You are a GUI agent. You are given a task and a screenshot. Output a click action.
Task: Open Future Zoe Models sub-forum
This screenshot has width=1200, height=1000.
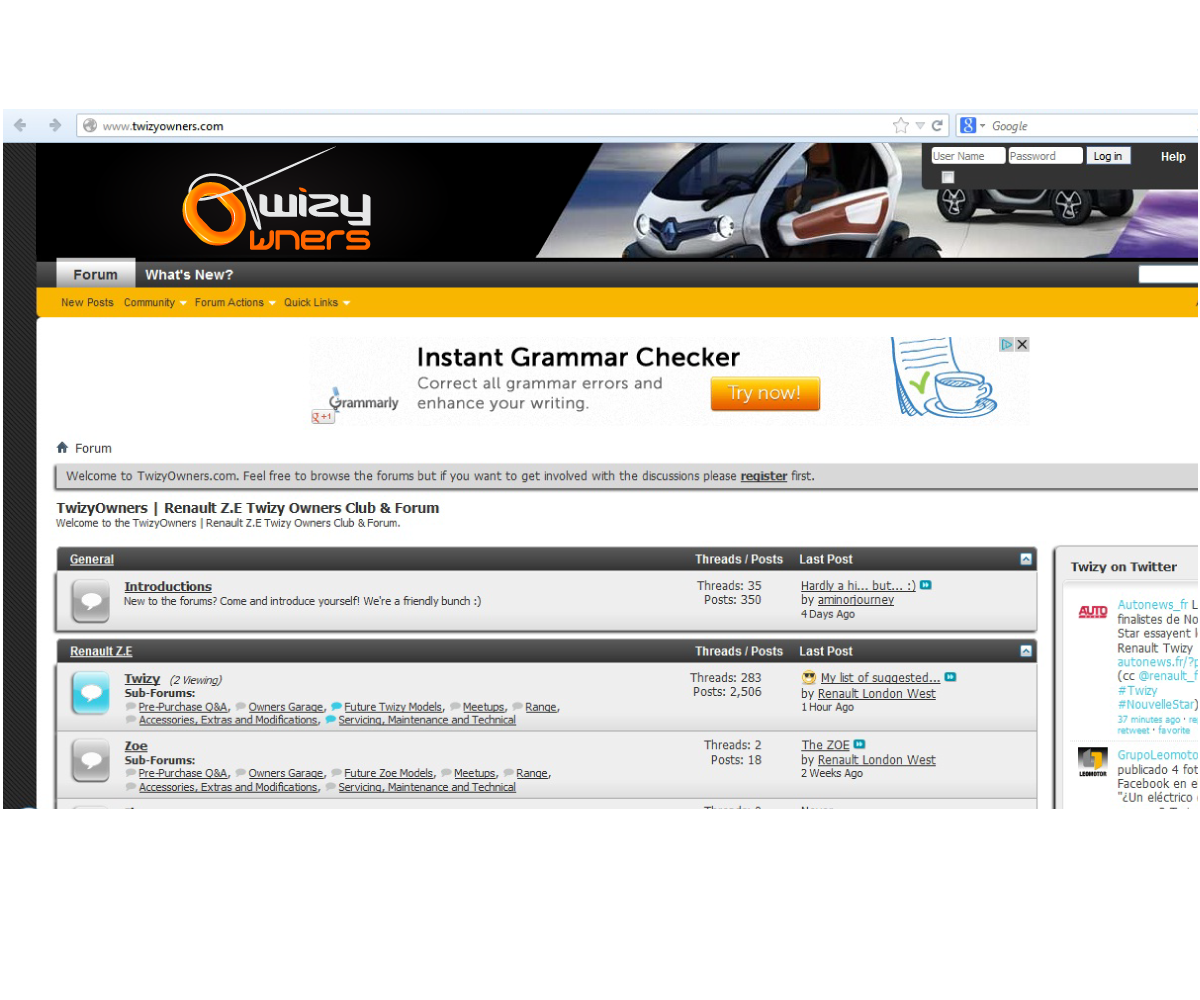(389, 773)
